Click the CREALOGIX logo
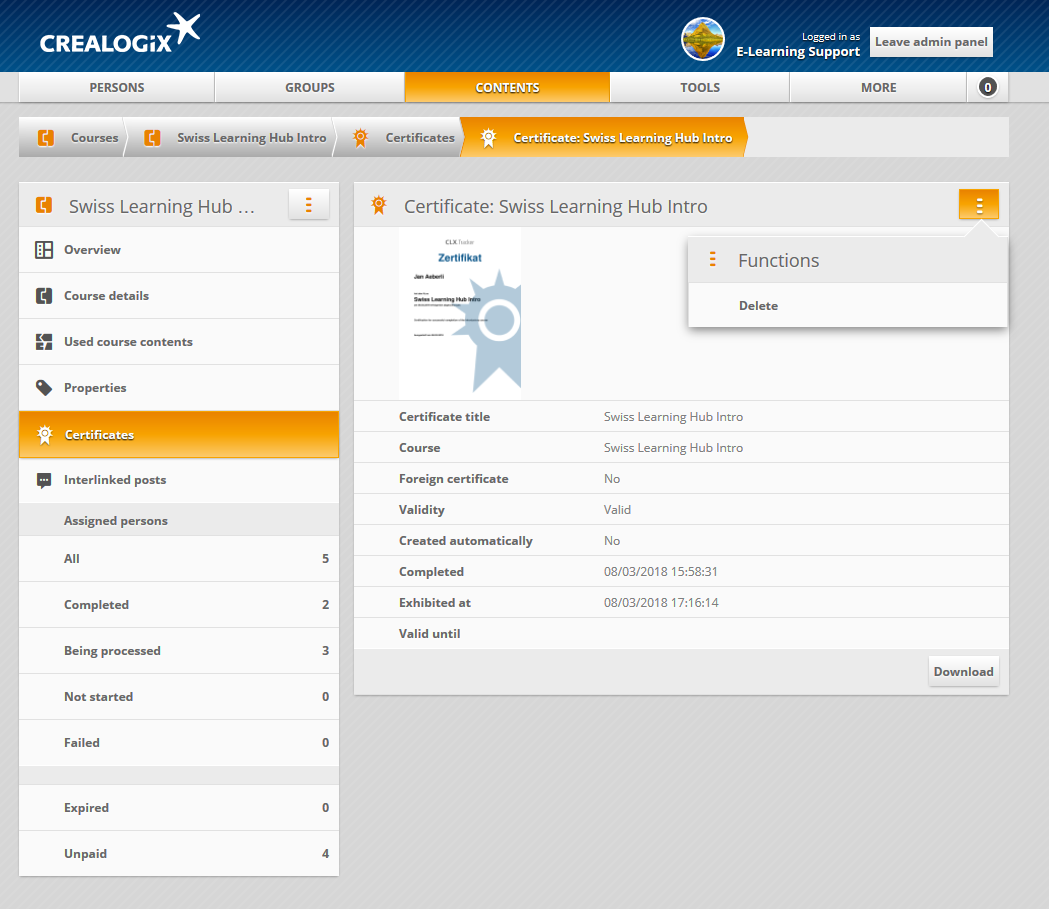The height and width of the screenshot is (909, 1049). click(120, 33)
